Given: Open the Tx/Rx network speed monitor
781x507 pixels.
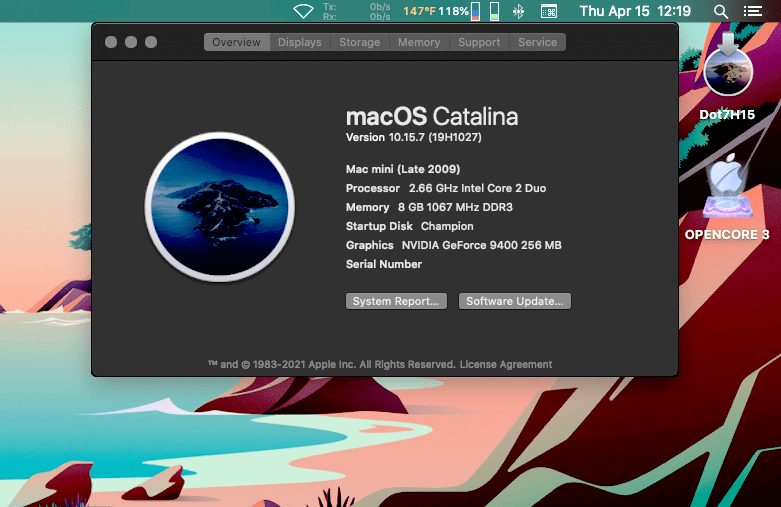Looking at the screenshot, I should coord(357,11).
